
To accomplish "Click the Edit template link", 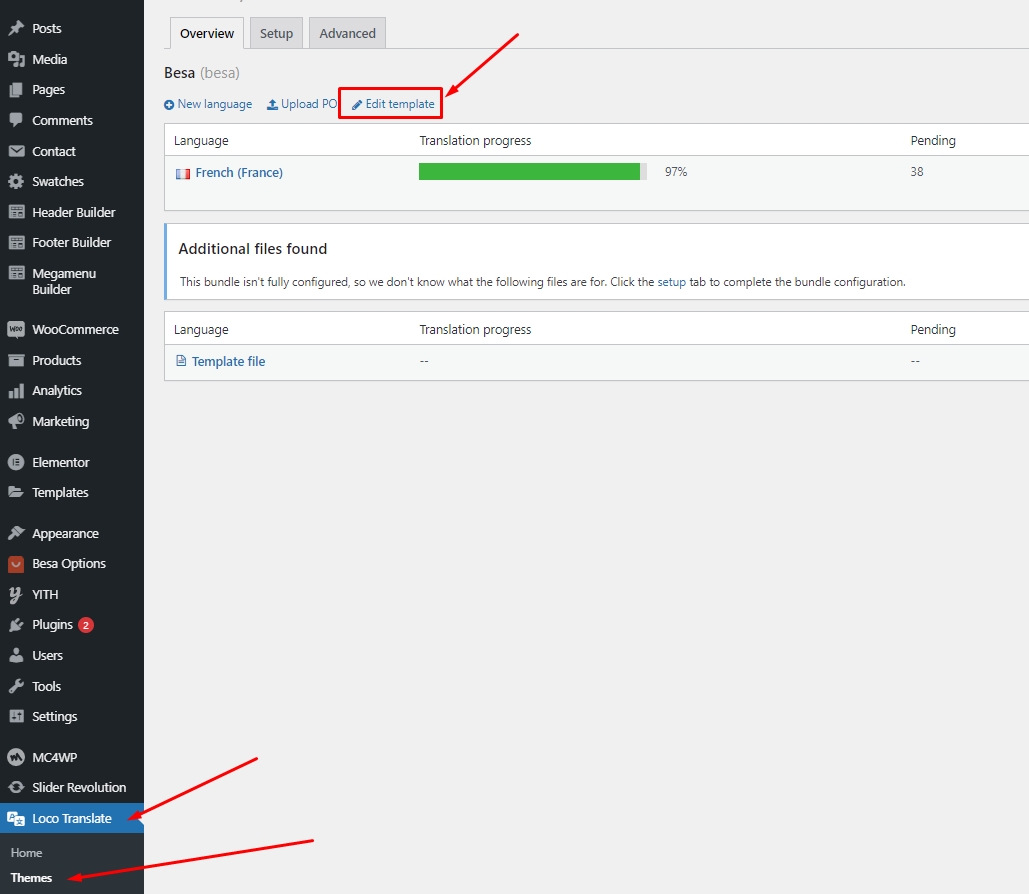I will pyautogui.click(x=393, y=104).
